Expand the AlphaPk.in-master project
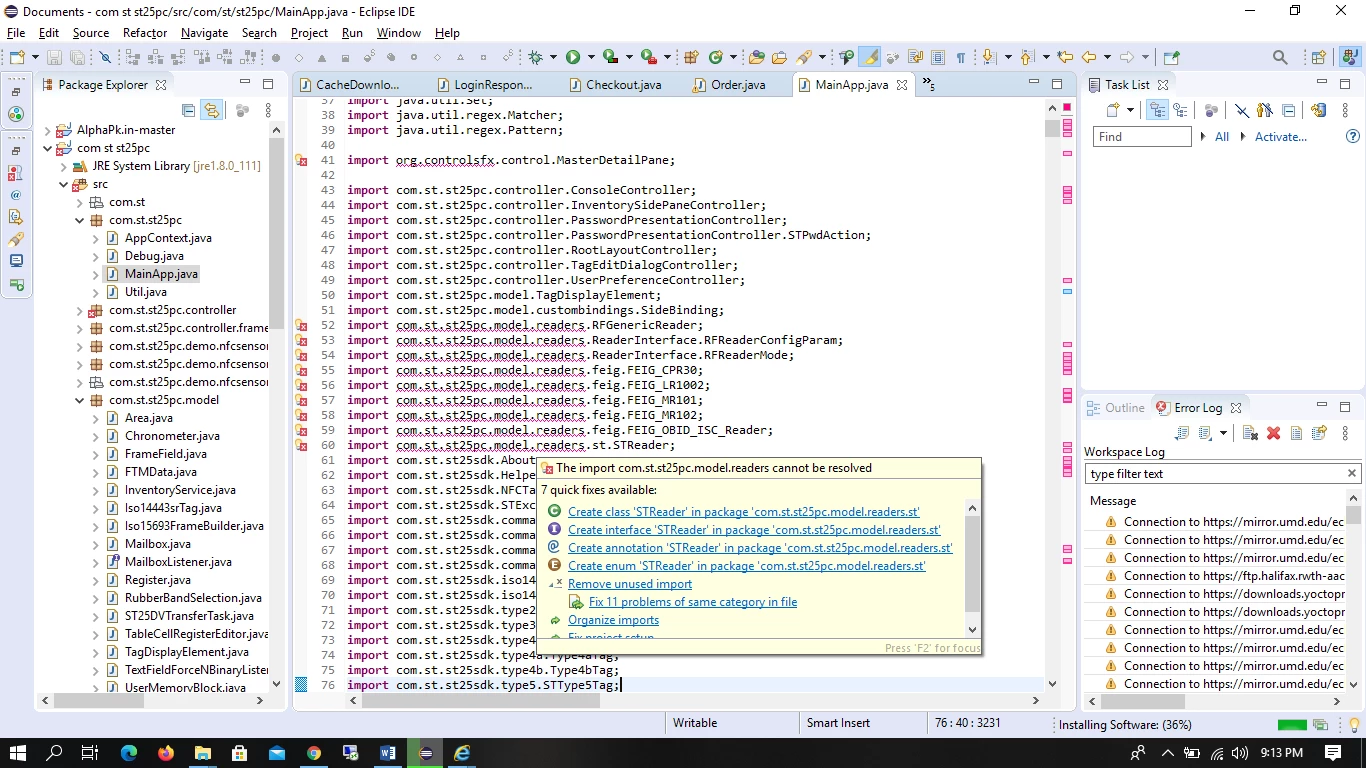Image resolution: width=1366 pixels, height=768 pixels. coord(48,130)
